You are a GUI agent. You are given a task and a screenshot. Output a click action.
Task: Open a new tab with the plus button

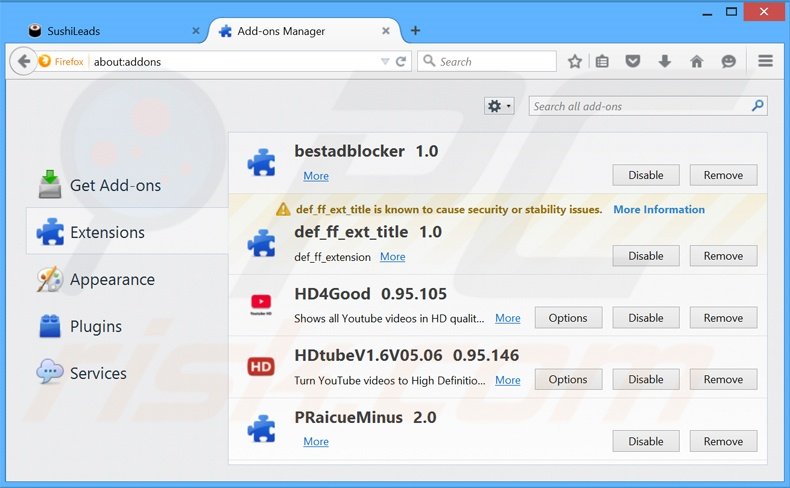(415, 31)
